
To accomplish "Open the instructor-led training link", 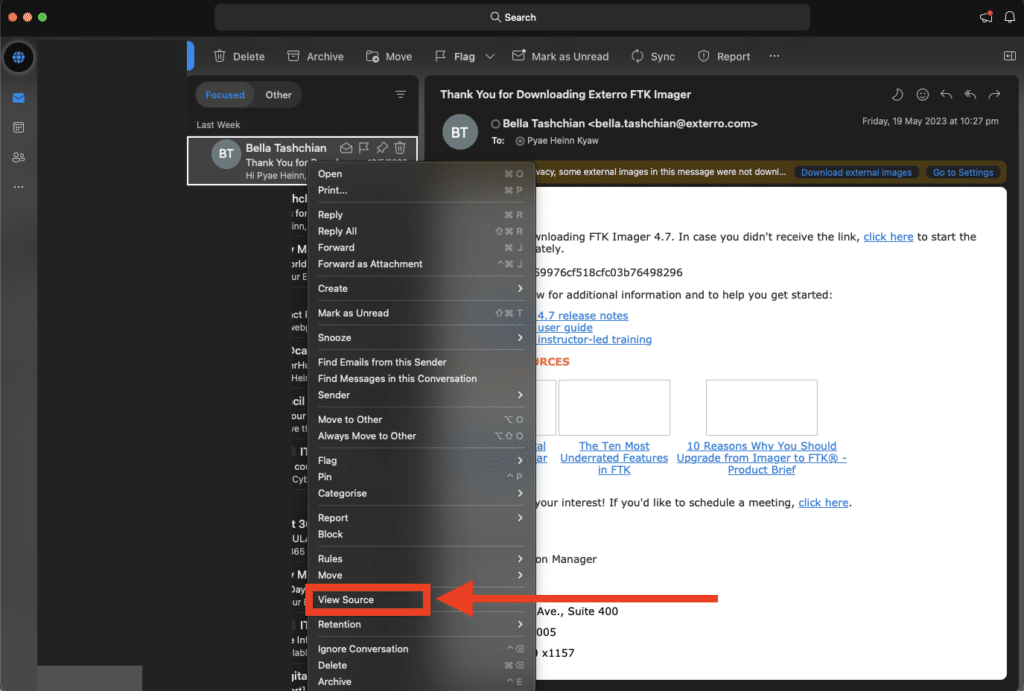I will (x=594, y=340).
